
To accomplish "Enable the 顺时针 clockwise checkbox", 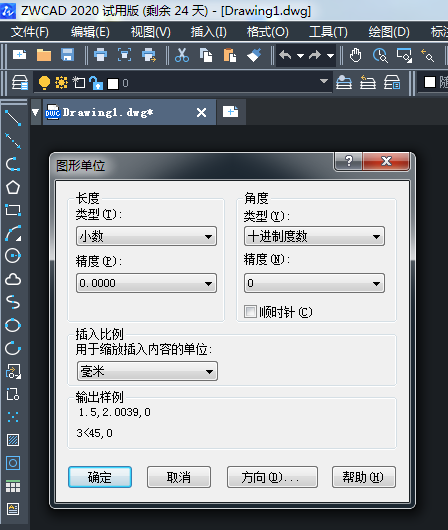I will [250, 311].
